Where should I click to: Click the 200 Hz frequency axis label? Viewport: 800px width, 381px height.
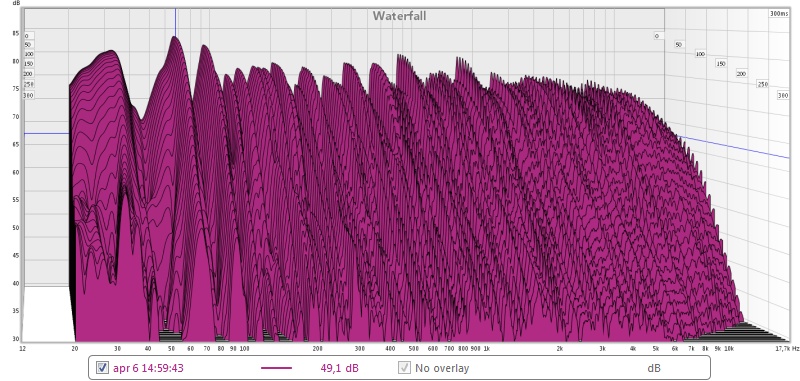(x=317, y=348)
